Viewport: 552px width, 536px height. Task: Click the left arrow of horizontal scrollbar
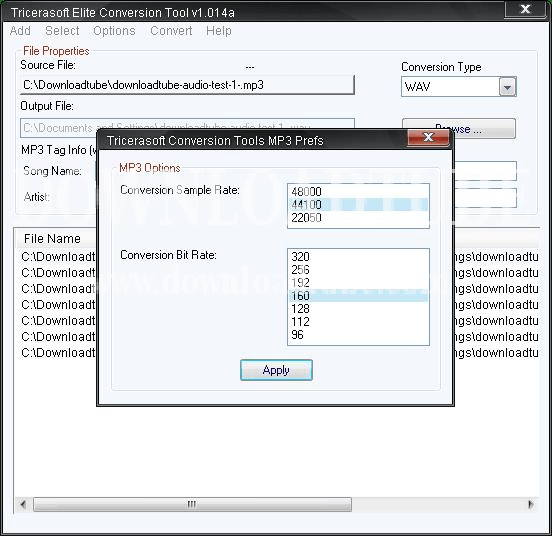click(x=23, y=504)
